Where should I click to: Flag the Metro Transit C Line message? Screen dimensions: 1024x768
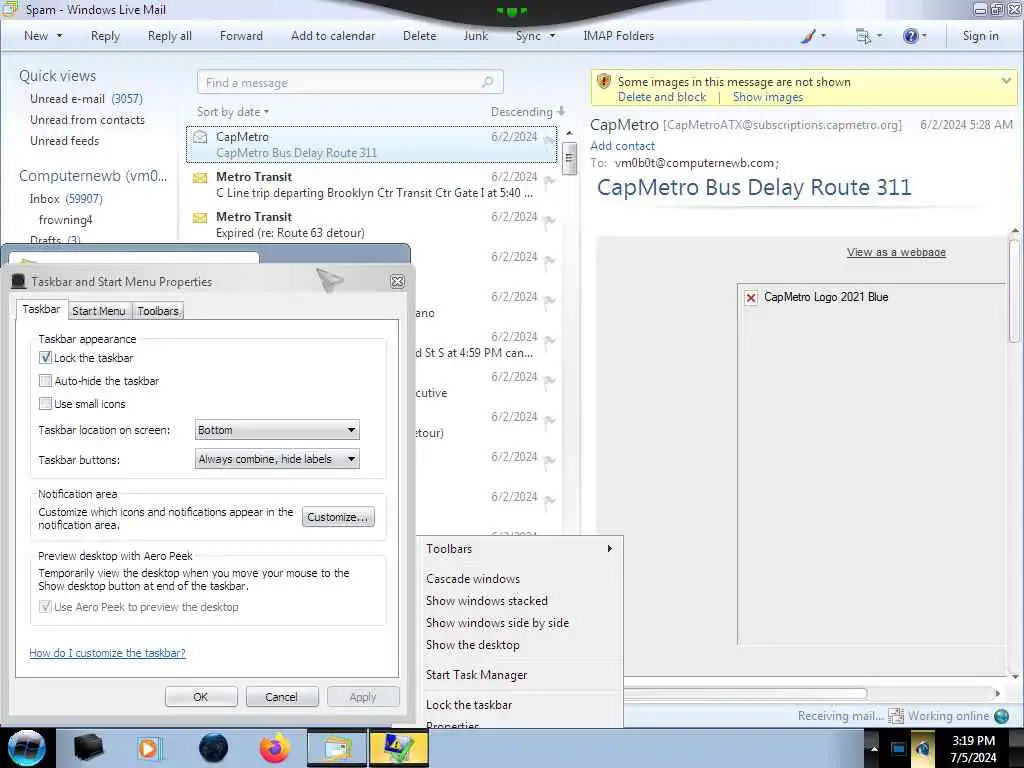point(549,181)
